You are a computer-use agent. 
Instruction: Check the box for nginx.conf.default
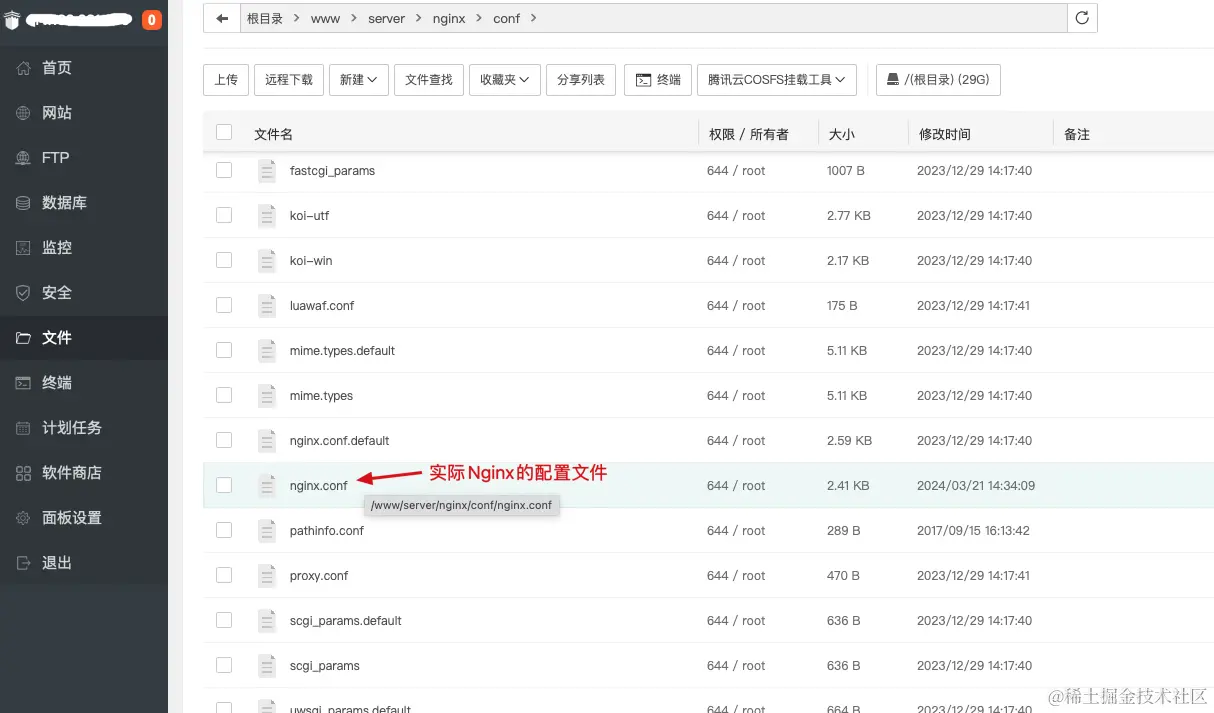pos(224,440)
